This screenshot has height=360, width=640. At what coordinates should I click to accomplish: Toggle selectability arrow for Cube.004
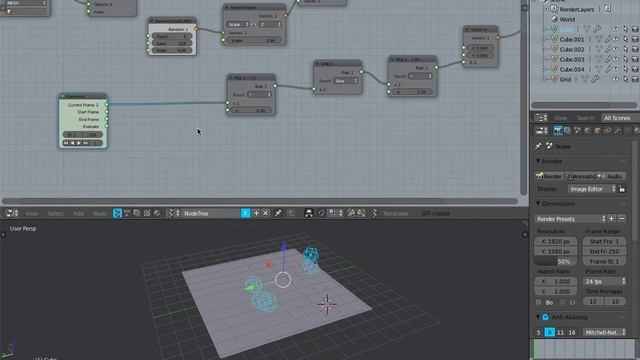[625, 69]
